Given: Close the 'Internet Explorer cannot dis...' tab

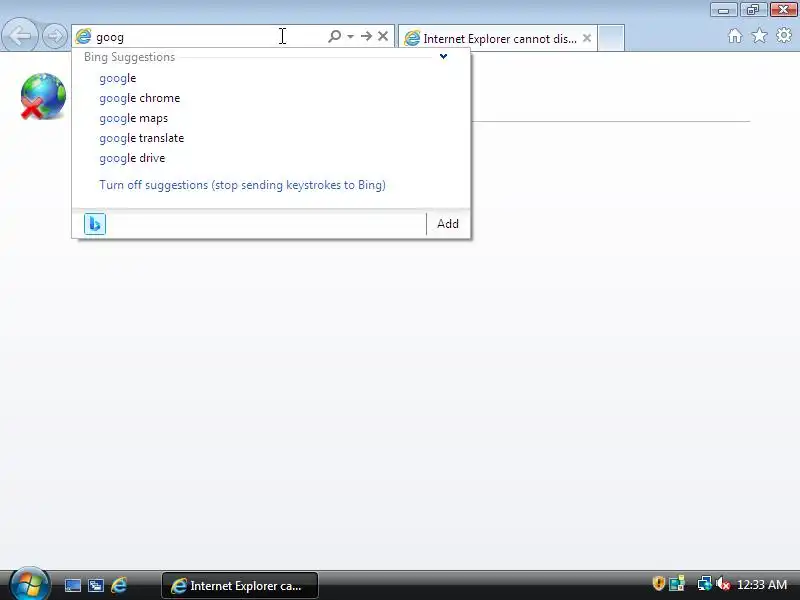Looking at the screenshot, I should [x=587, y=38].
